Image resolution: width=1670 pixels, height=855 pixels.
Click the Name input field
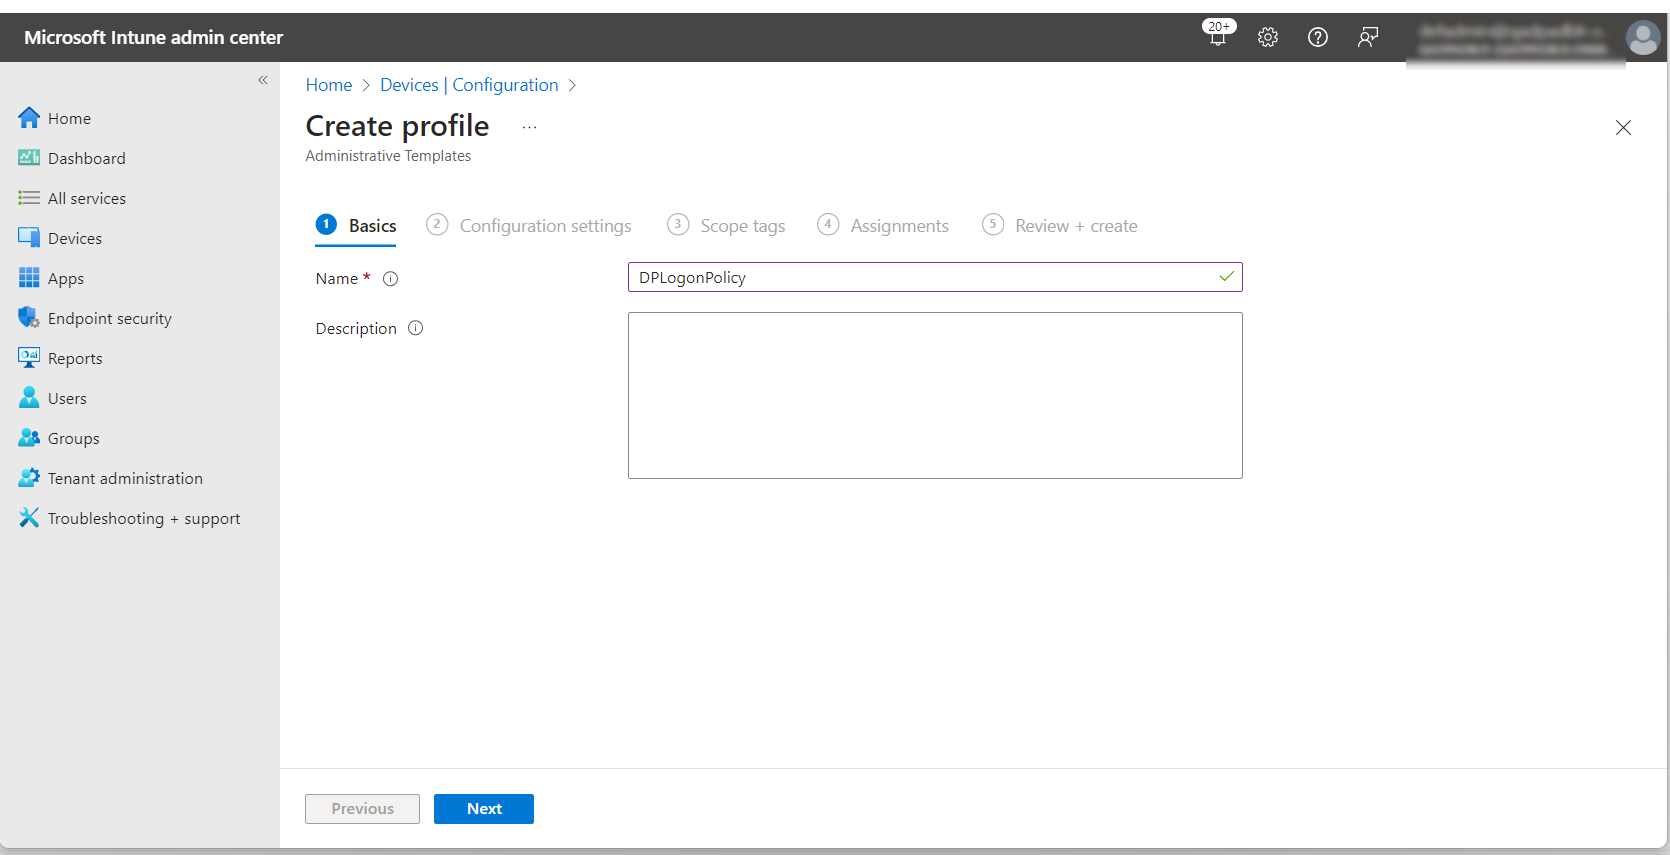[x=920, y=277]
